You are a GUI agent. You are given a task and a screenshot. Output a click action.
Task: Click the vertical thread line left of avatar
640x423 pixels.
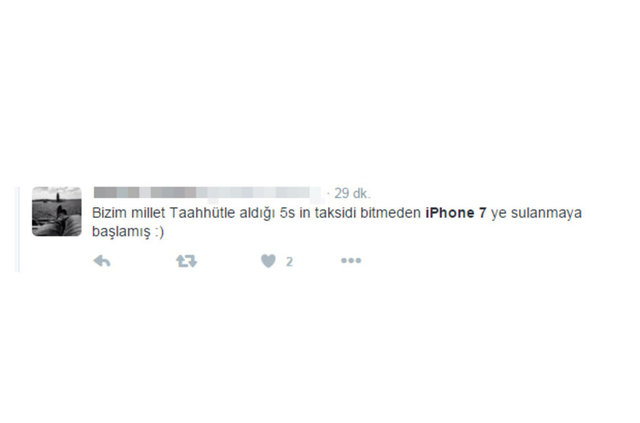pyautogui.click(x=17, y=229)
